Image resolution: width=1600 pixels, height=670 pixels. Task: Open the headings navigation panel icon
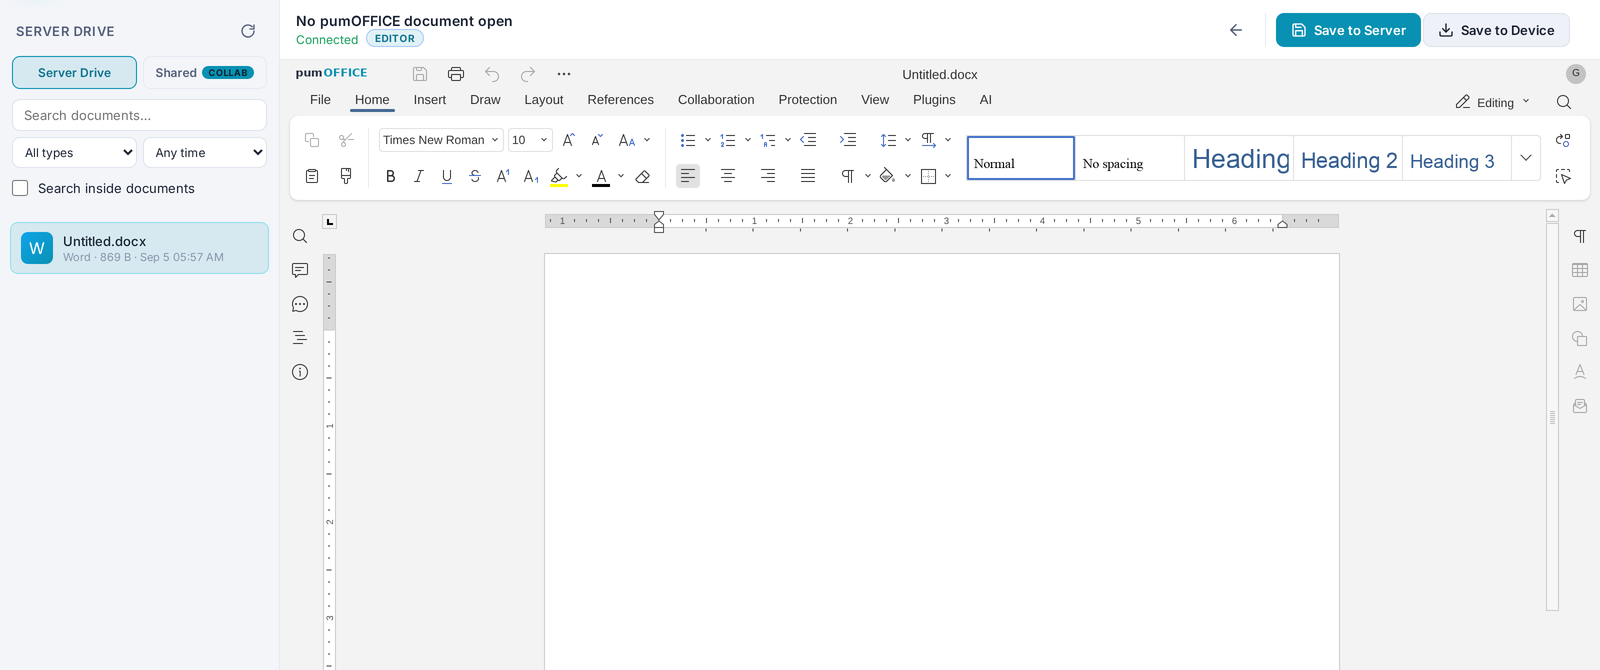click(300, 338)
